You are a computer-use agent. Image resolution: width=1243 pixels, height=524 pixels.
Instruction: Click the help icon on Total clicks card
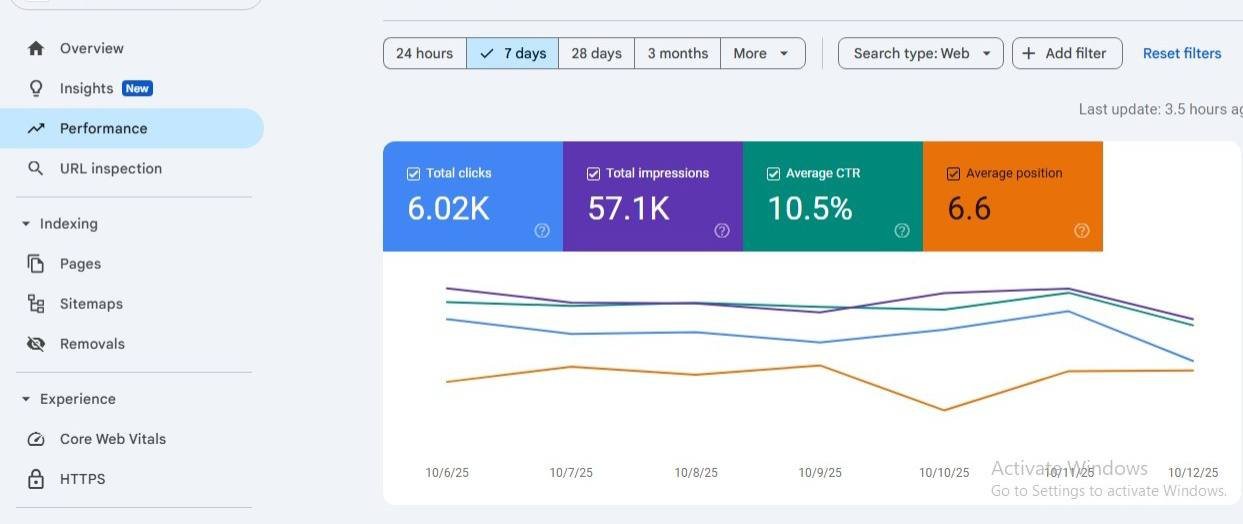[542, 230]
